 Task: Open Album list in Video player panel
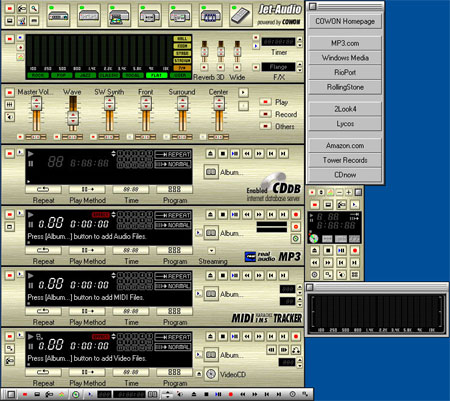tap(211, 355)
